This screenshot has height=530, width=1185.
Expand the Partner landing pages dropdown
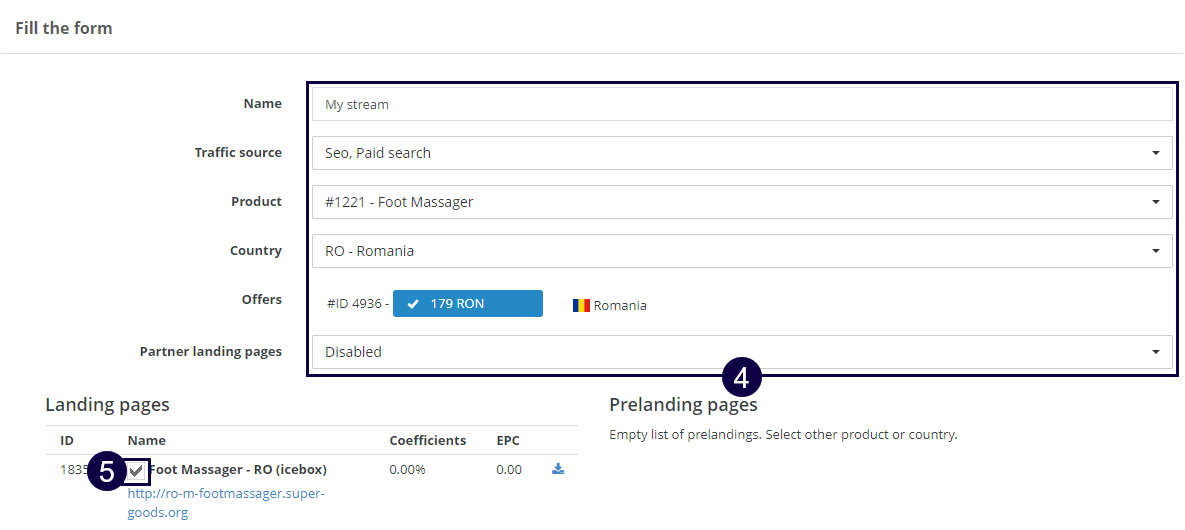[x=740, y=352]
